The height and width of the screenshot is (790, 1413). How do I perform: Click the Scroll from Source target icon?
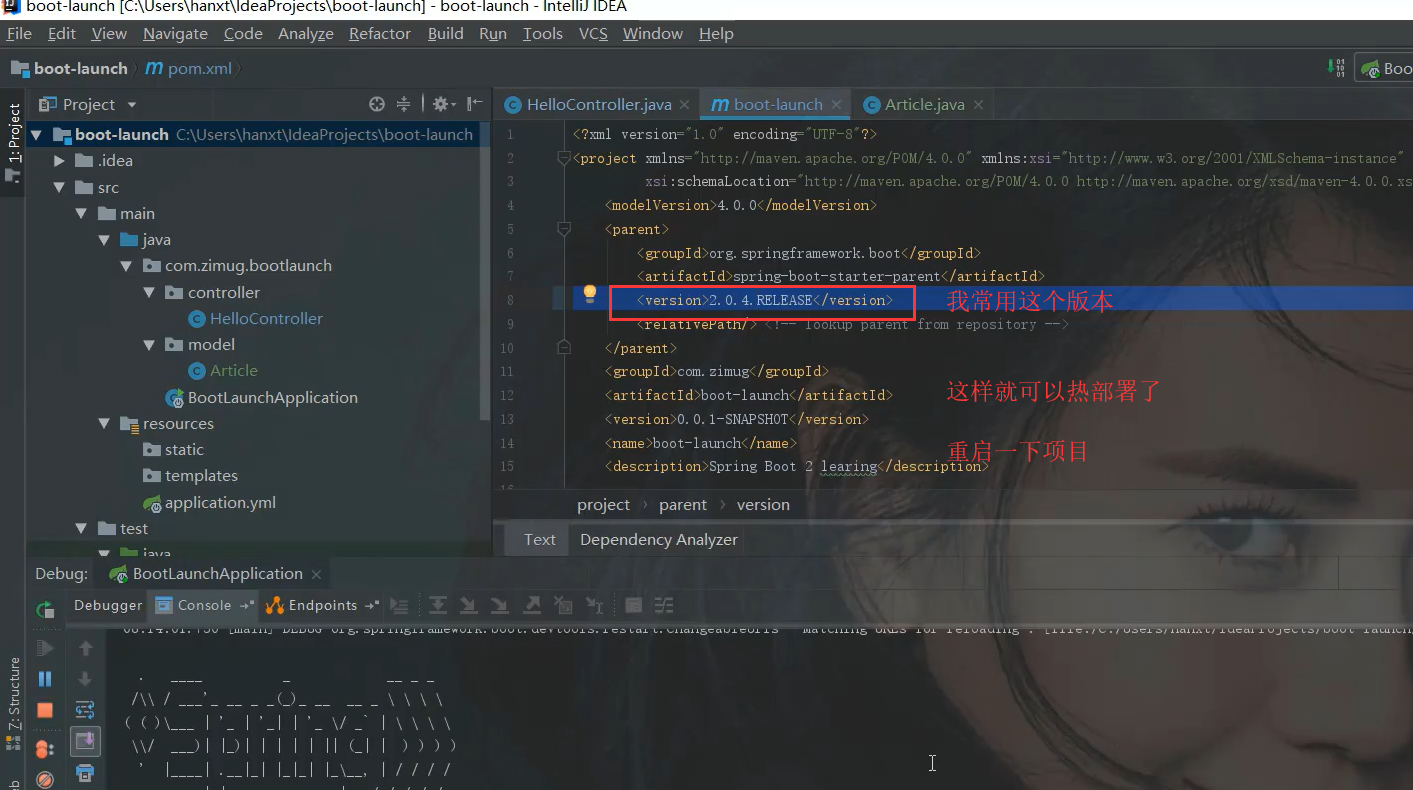coord(377,104)
